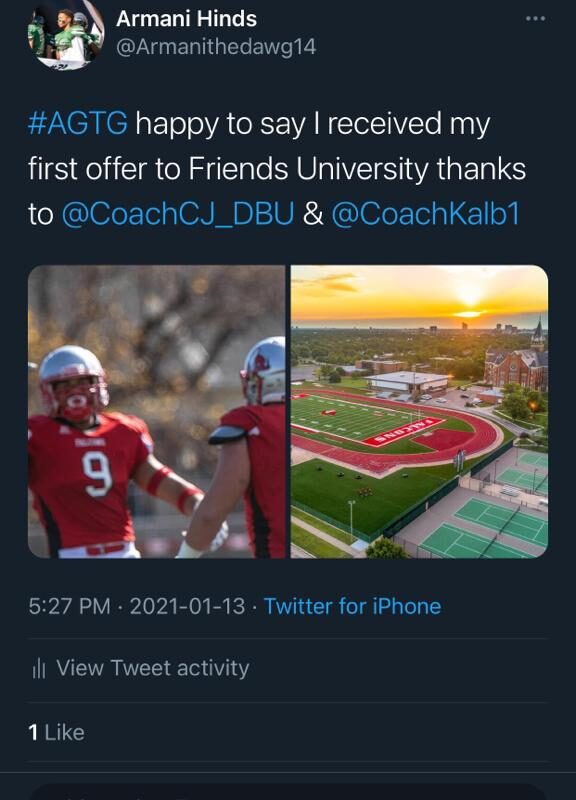Click the tweet text about Friends University
The height and width of the screenshot is (800, 576).
point(277,168)
